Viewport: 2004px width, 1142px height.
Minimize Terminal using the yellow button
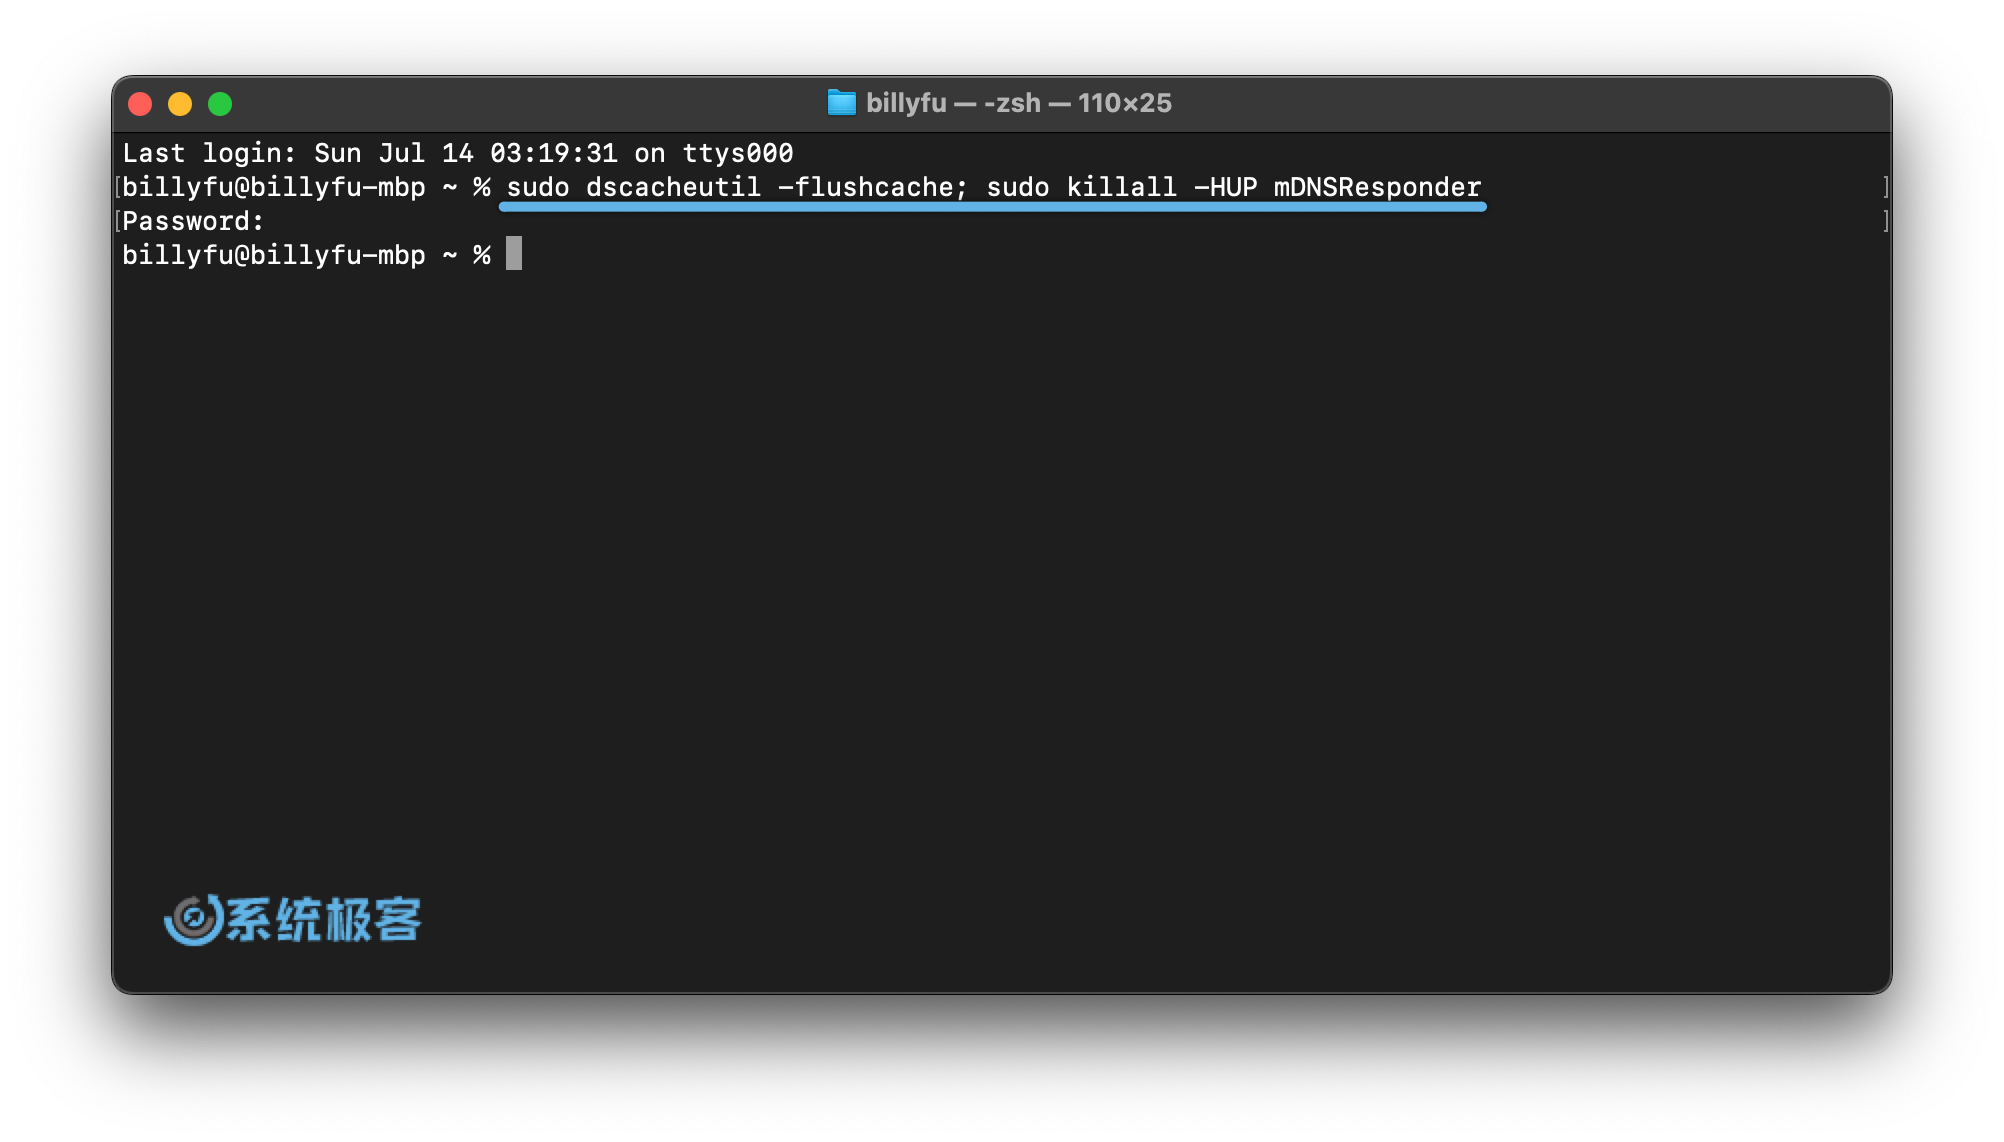click(x=180, y=104)
